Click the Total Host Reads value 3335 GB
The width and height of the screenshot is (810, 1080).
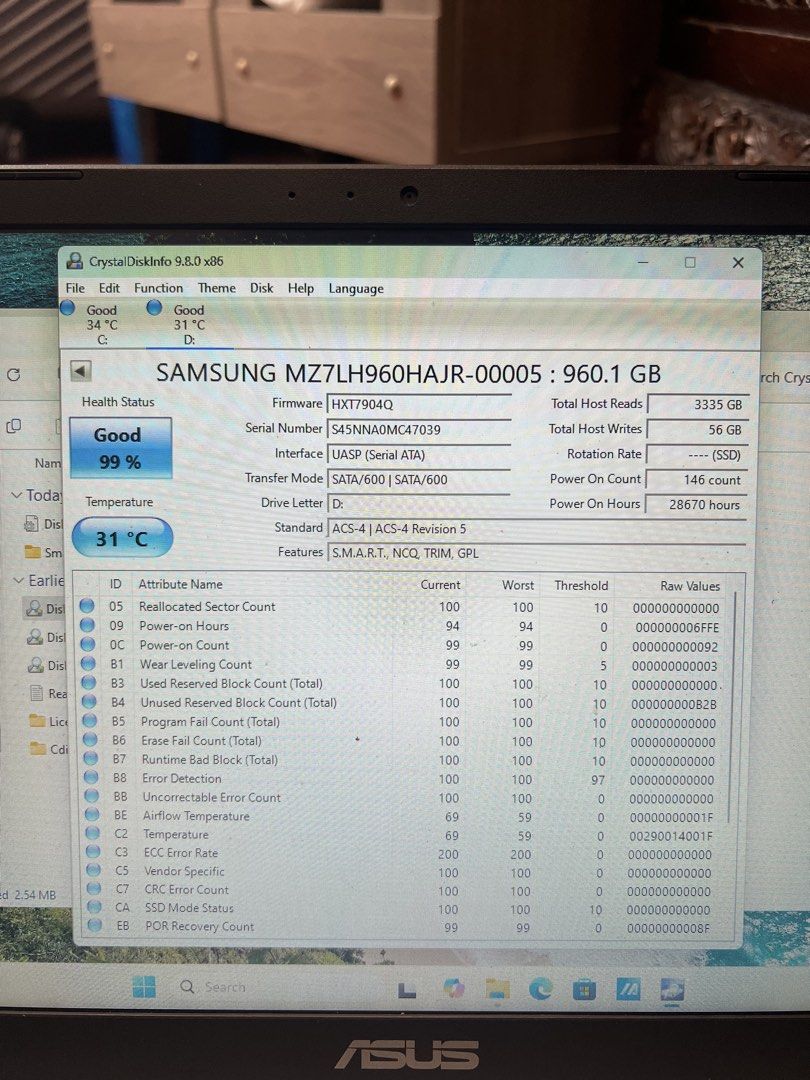(698, 404)
